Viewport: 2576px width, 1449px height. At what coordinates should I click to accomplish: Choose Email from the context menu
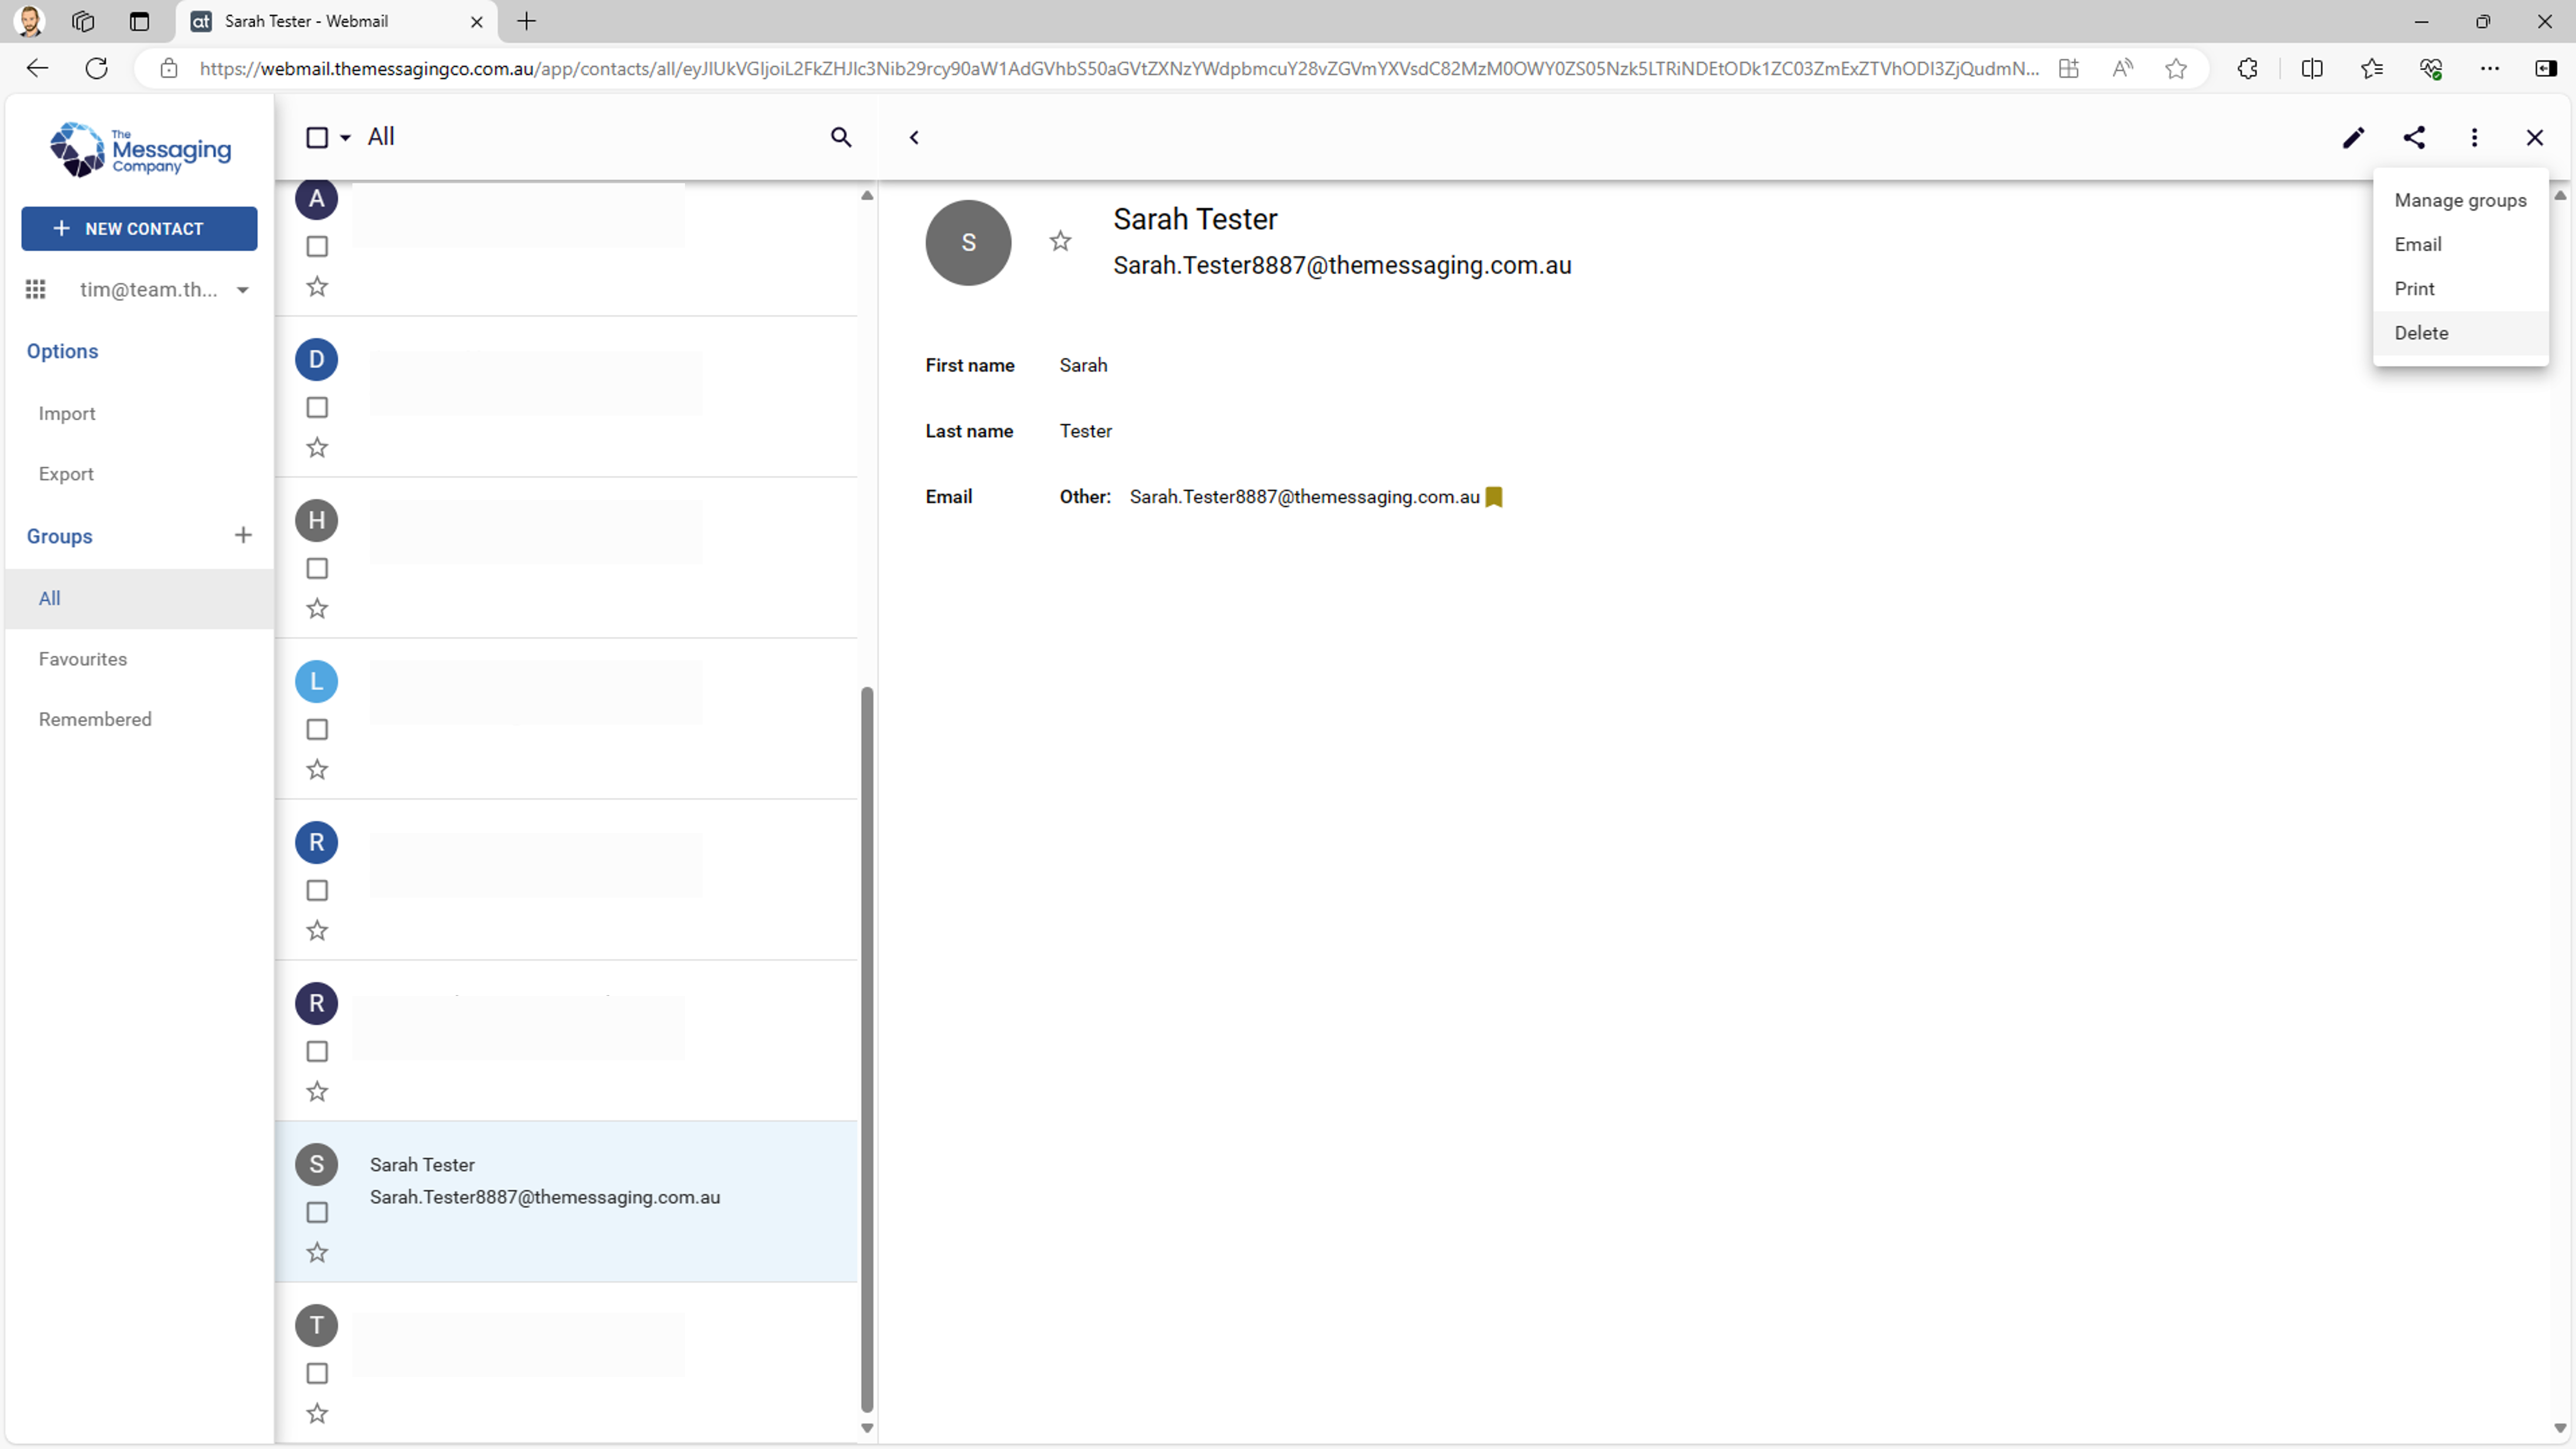(x=2460, y=244)
